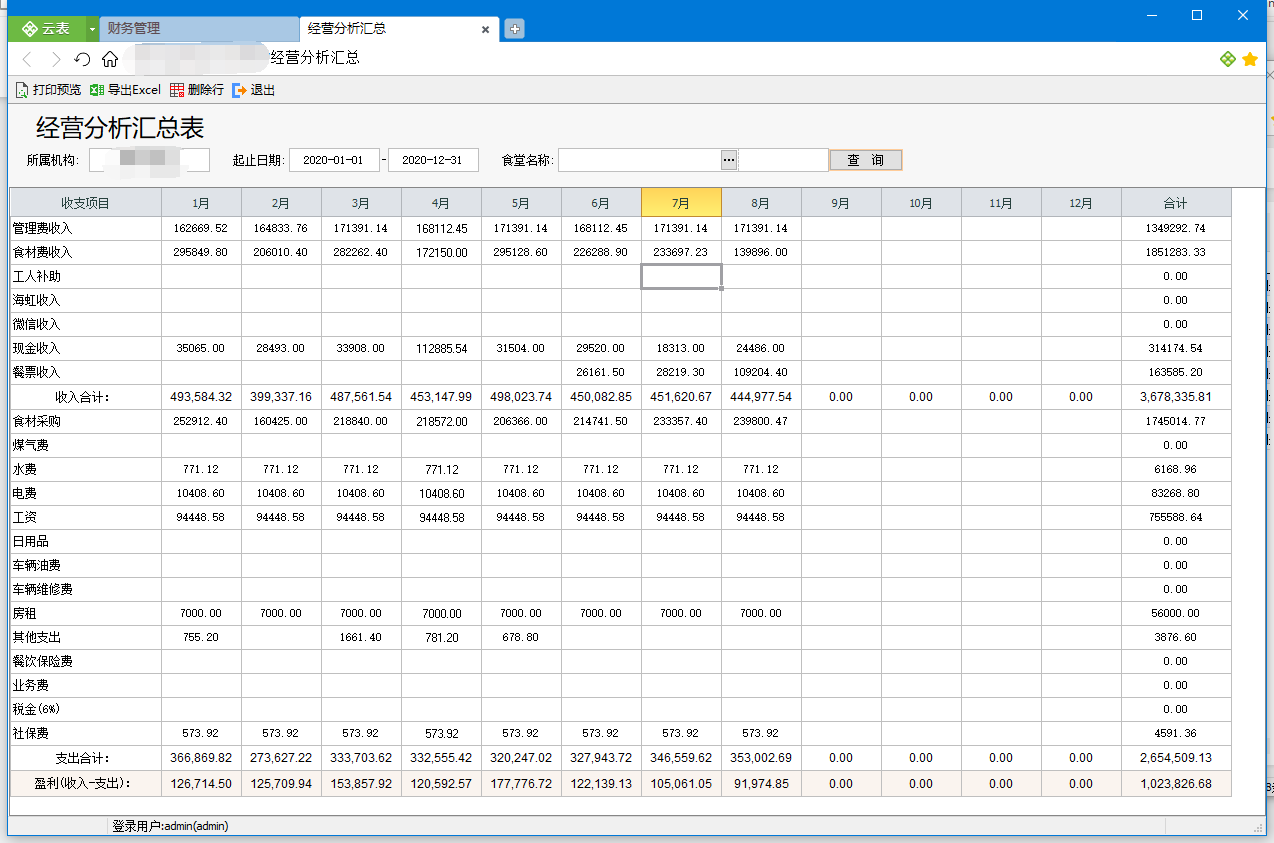Close the 经营分析汇总 tab
Viewport: 1274px width, 843px height.
(x=486, y=30)
